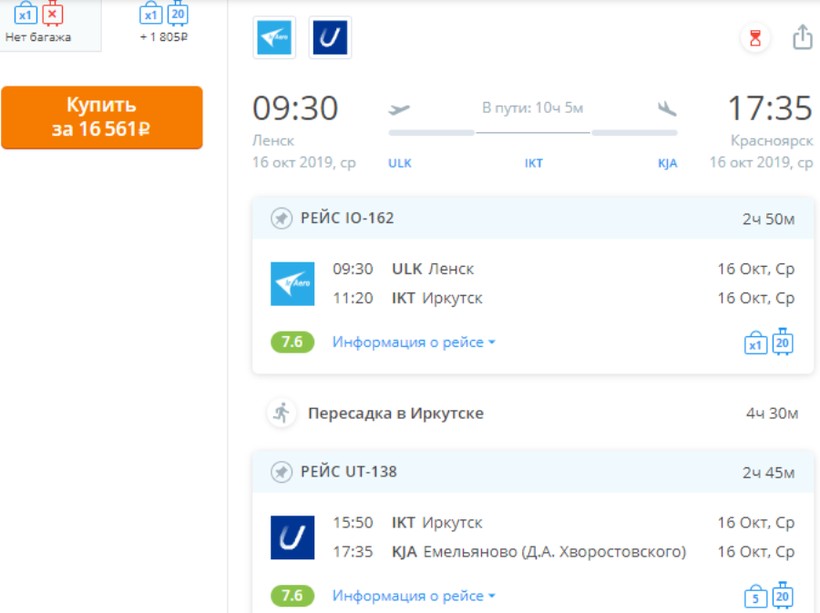This screenshot has height=613, width=820.
Task: Click the ULK airport code link
Action: point(400,163)
